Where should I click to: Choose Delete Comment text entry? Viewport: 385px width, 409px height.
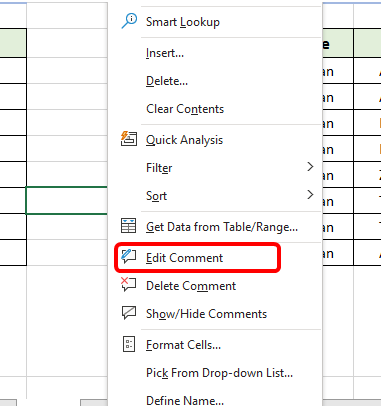pos(191,286)
